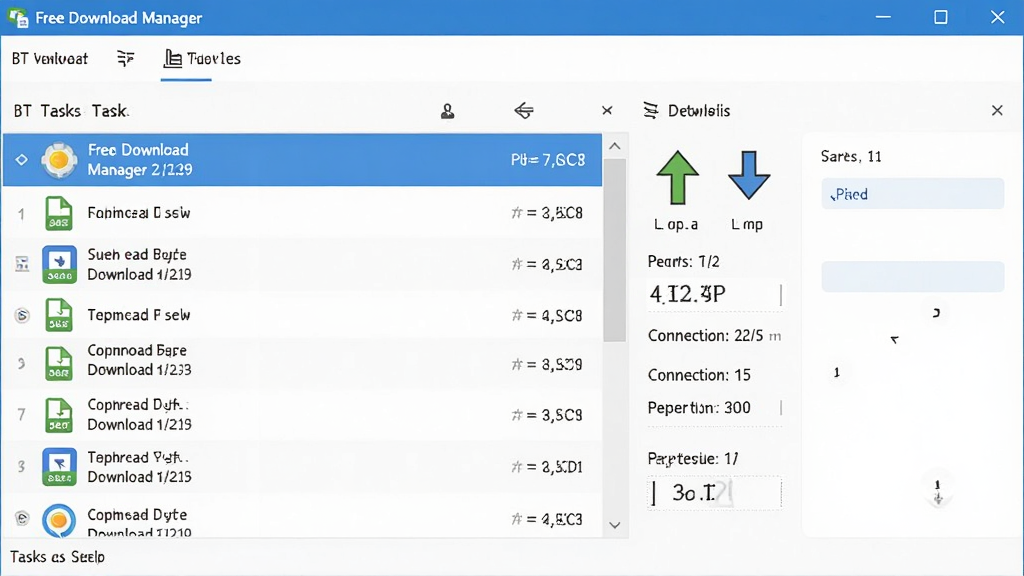Close the BT Tasks panel

coord(607,110)
